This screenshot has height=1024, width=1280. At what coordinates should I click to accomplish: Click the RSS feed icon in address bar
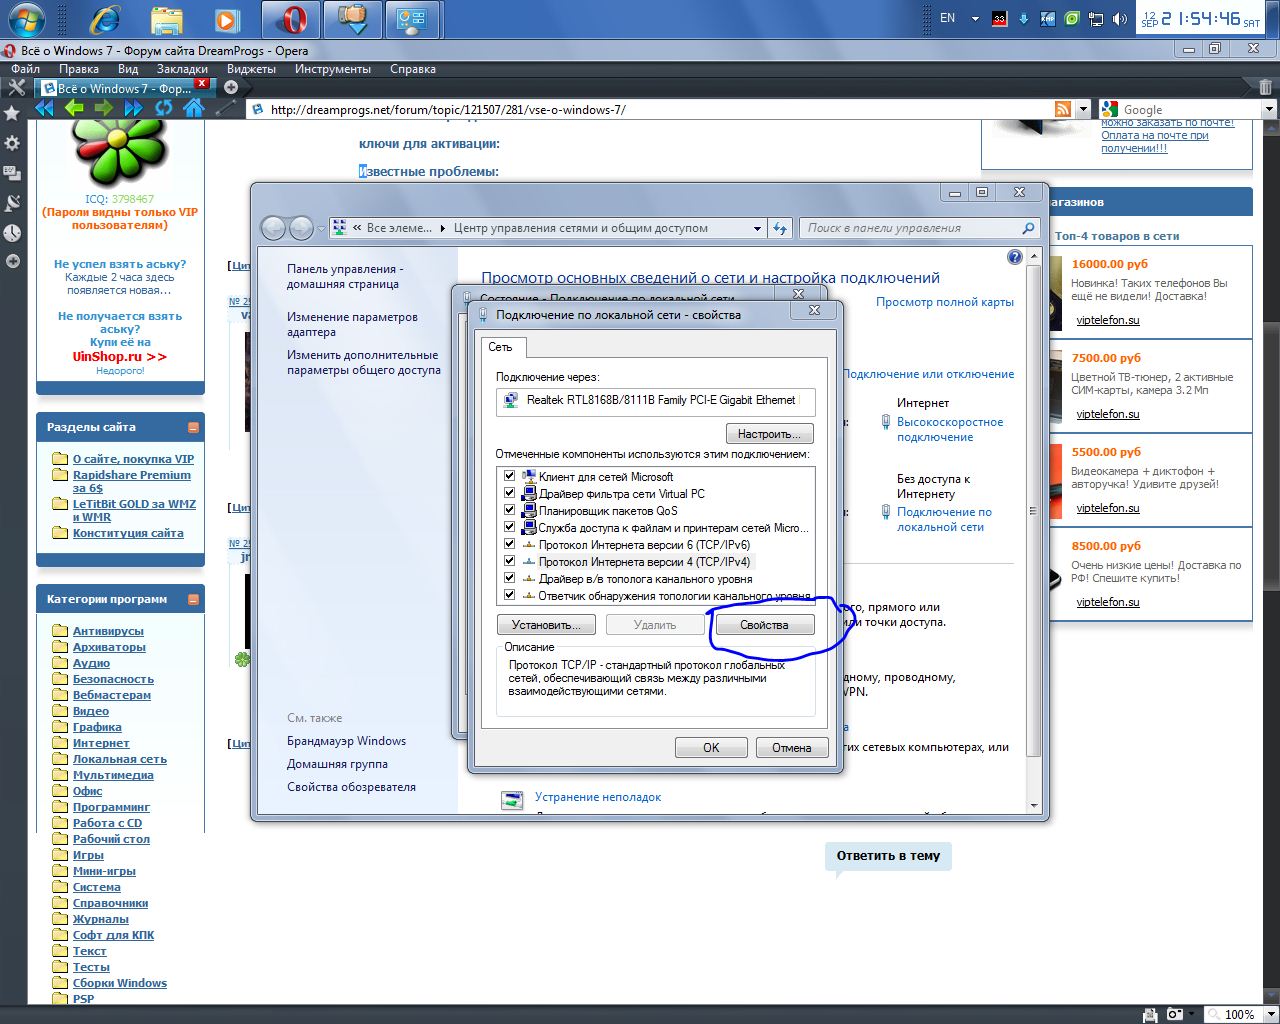click(x=1062, y=109)
